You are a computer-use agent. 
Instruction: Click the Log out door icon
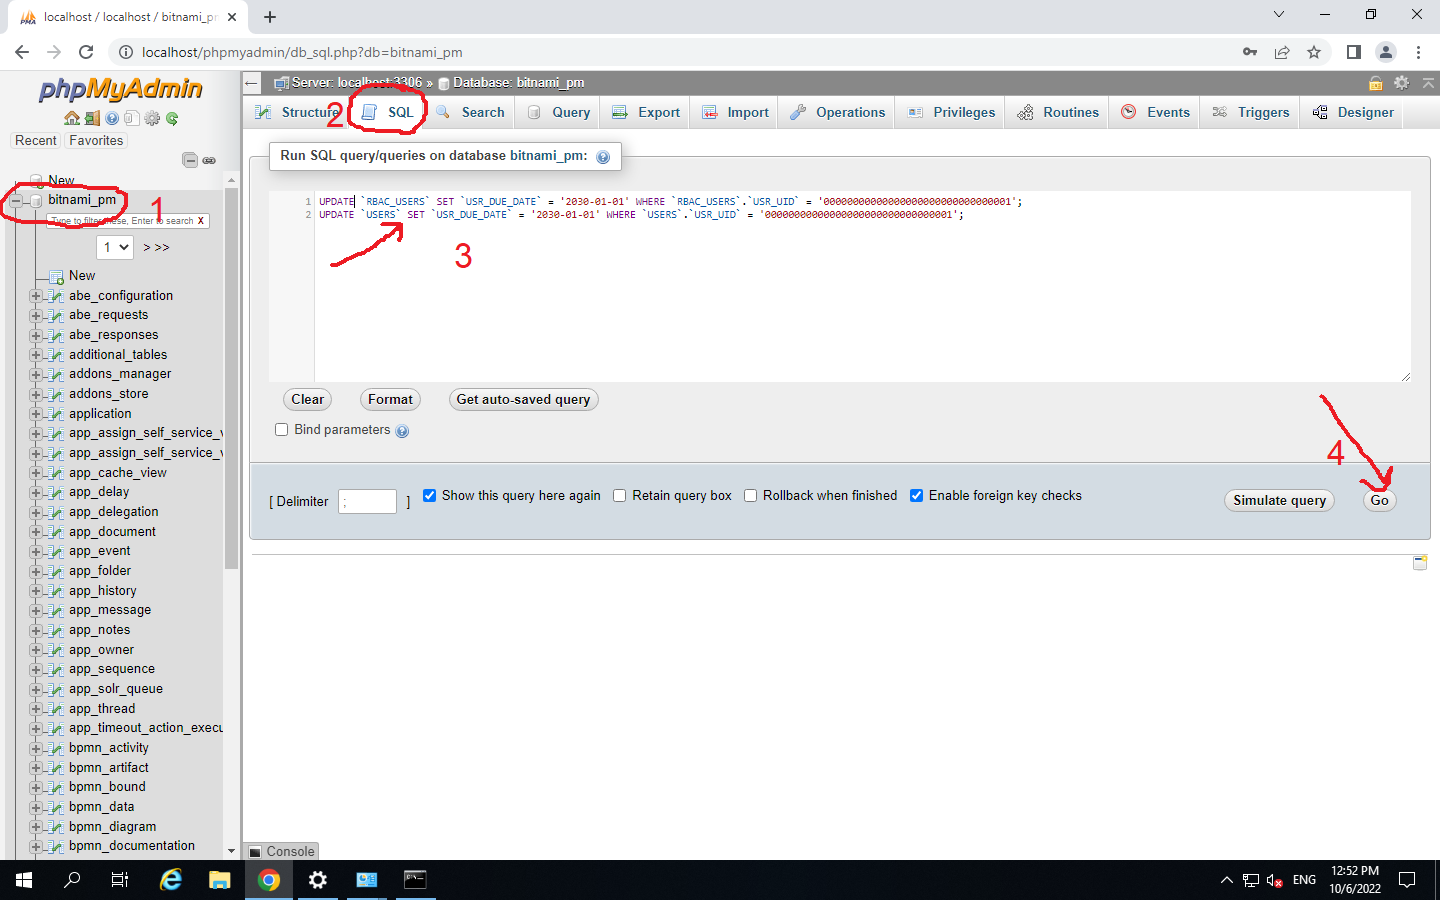pyautogui.click(x=92, y=118)
